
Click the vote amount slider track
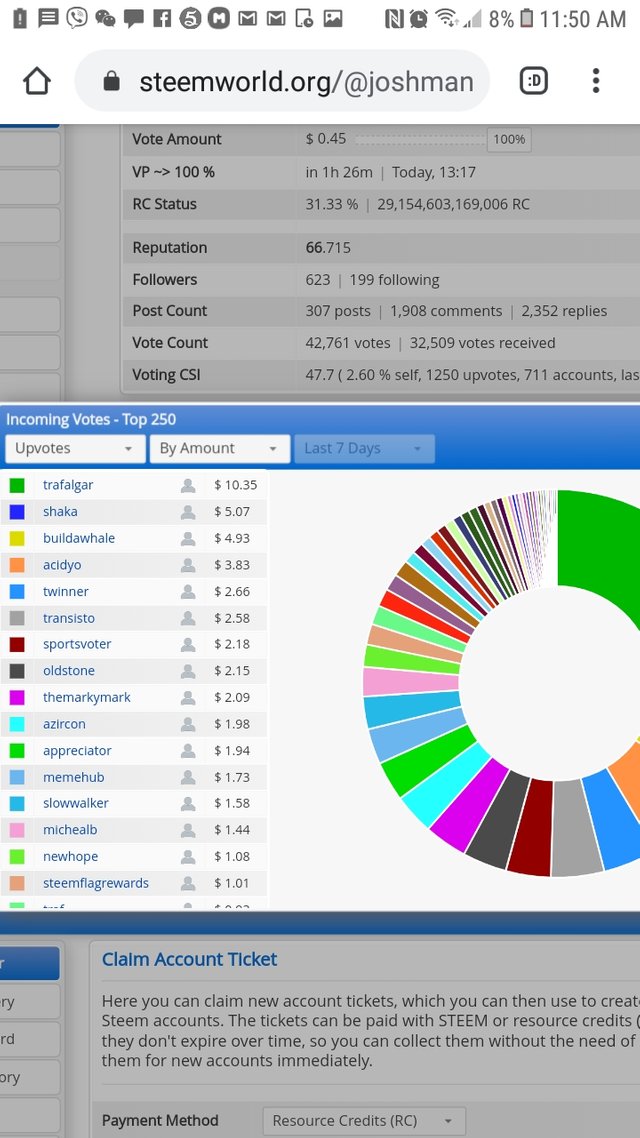pyautogui.click(x=419, y=139)
